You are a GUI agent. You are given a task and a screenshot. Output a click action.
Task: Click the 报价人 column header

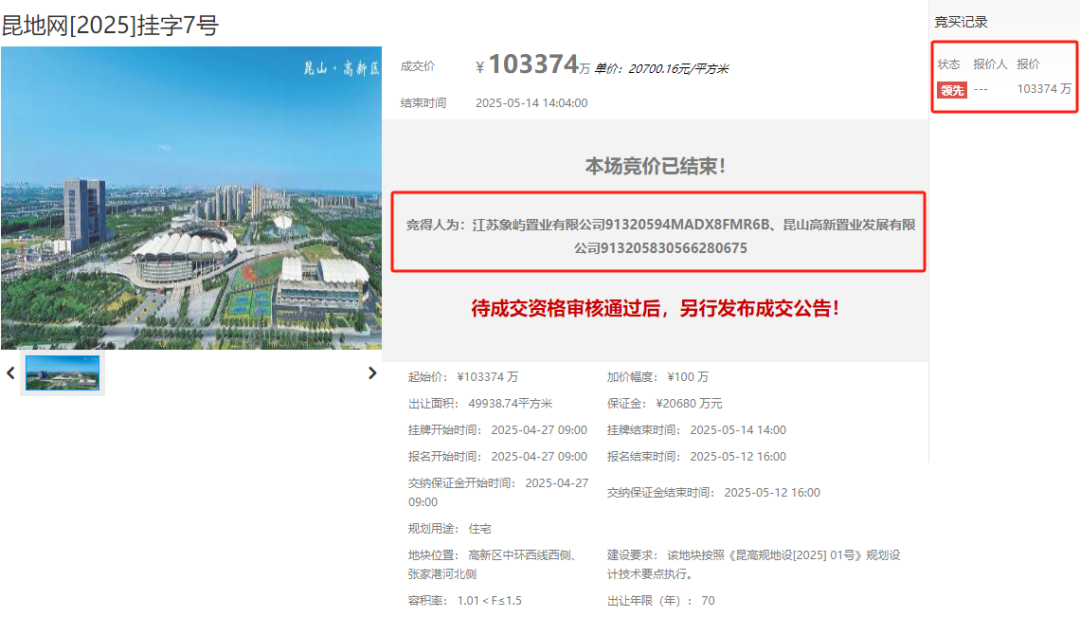(990, 64)
